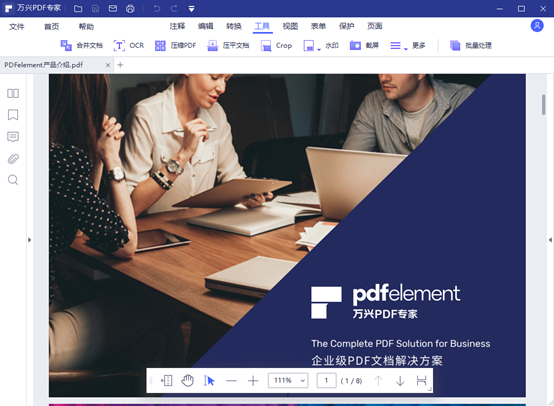Image resolution: width=554 pixels, height=406 pixels.
Task: Open the 帮助 menu
Action: (x=86, y=27)
